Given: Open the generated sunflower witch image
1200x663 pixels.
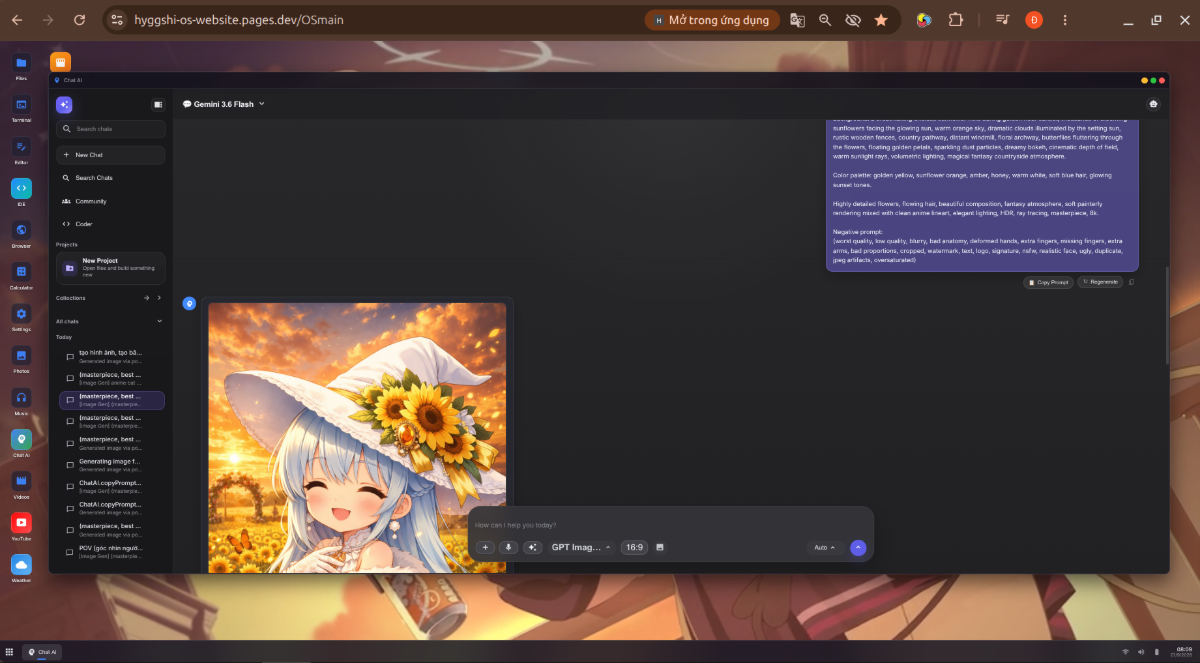Looking at the screenshot, I should pos(357,438).
